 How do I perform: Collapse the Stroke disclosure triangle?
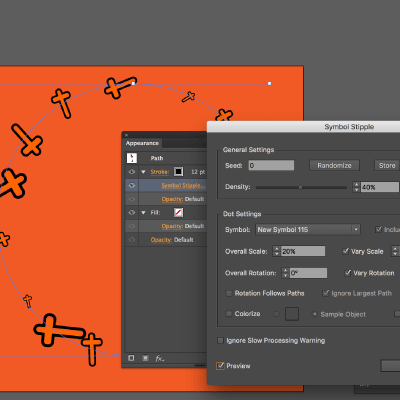(x=143, y=172)
